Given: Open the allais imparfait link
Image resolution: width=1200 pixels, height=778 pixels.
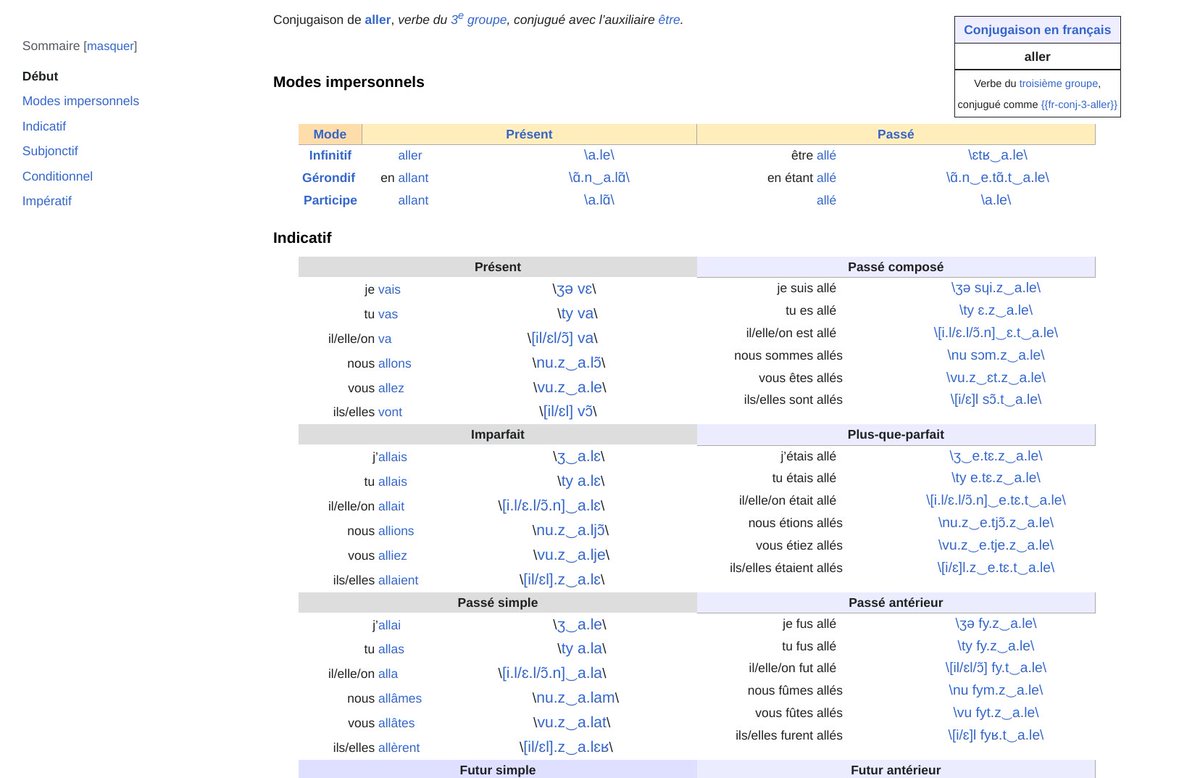Looking at the screenshot, I should pyautogui.click(x=392, y=456).
